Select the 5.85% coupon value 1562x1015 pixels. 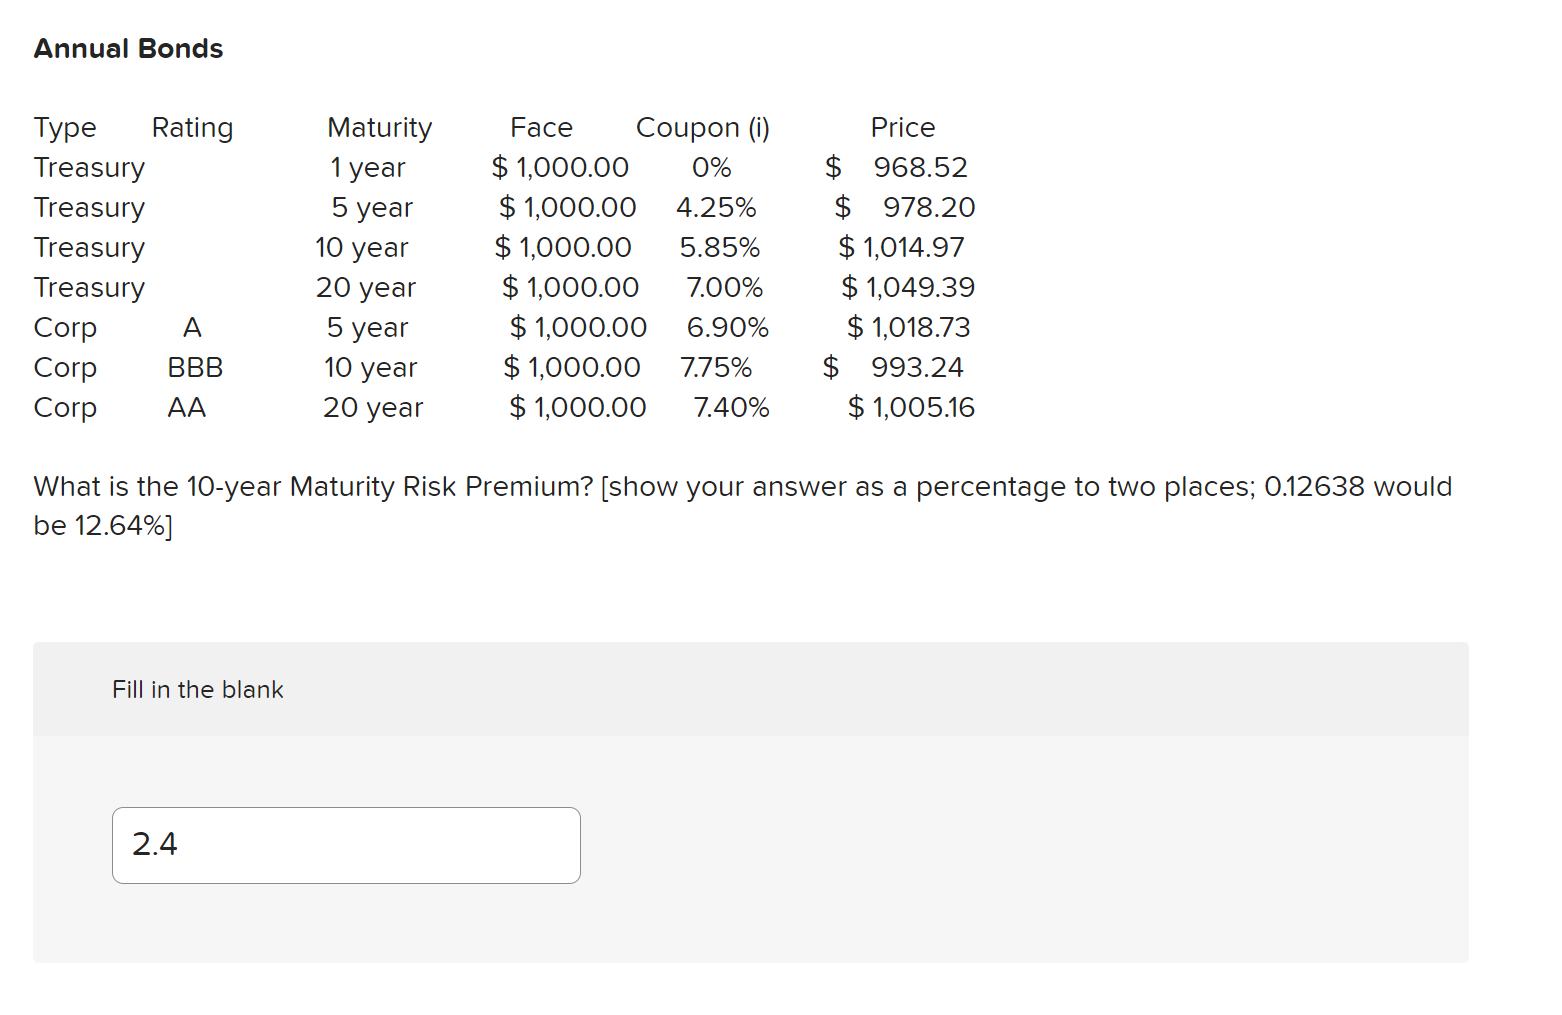coord(720,247)
